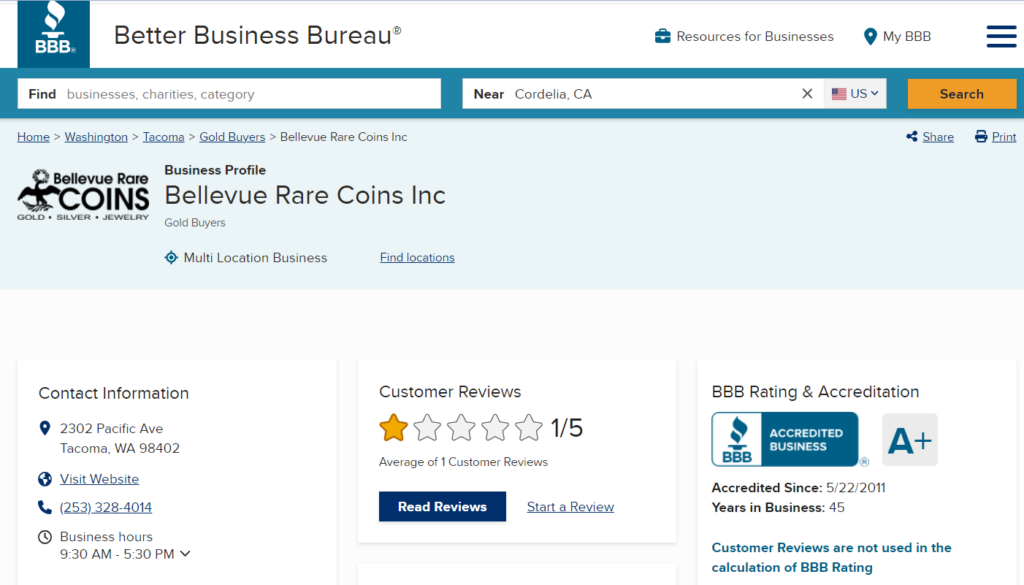Click the globe website icon
1024x585 pixels.
click(x=44, y=479)
